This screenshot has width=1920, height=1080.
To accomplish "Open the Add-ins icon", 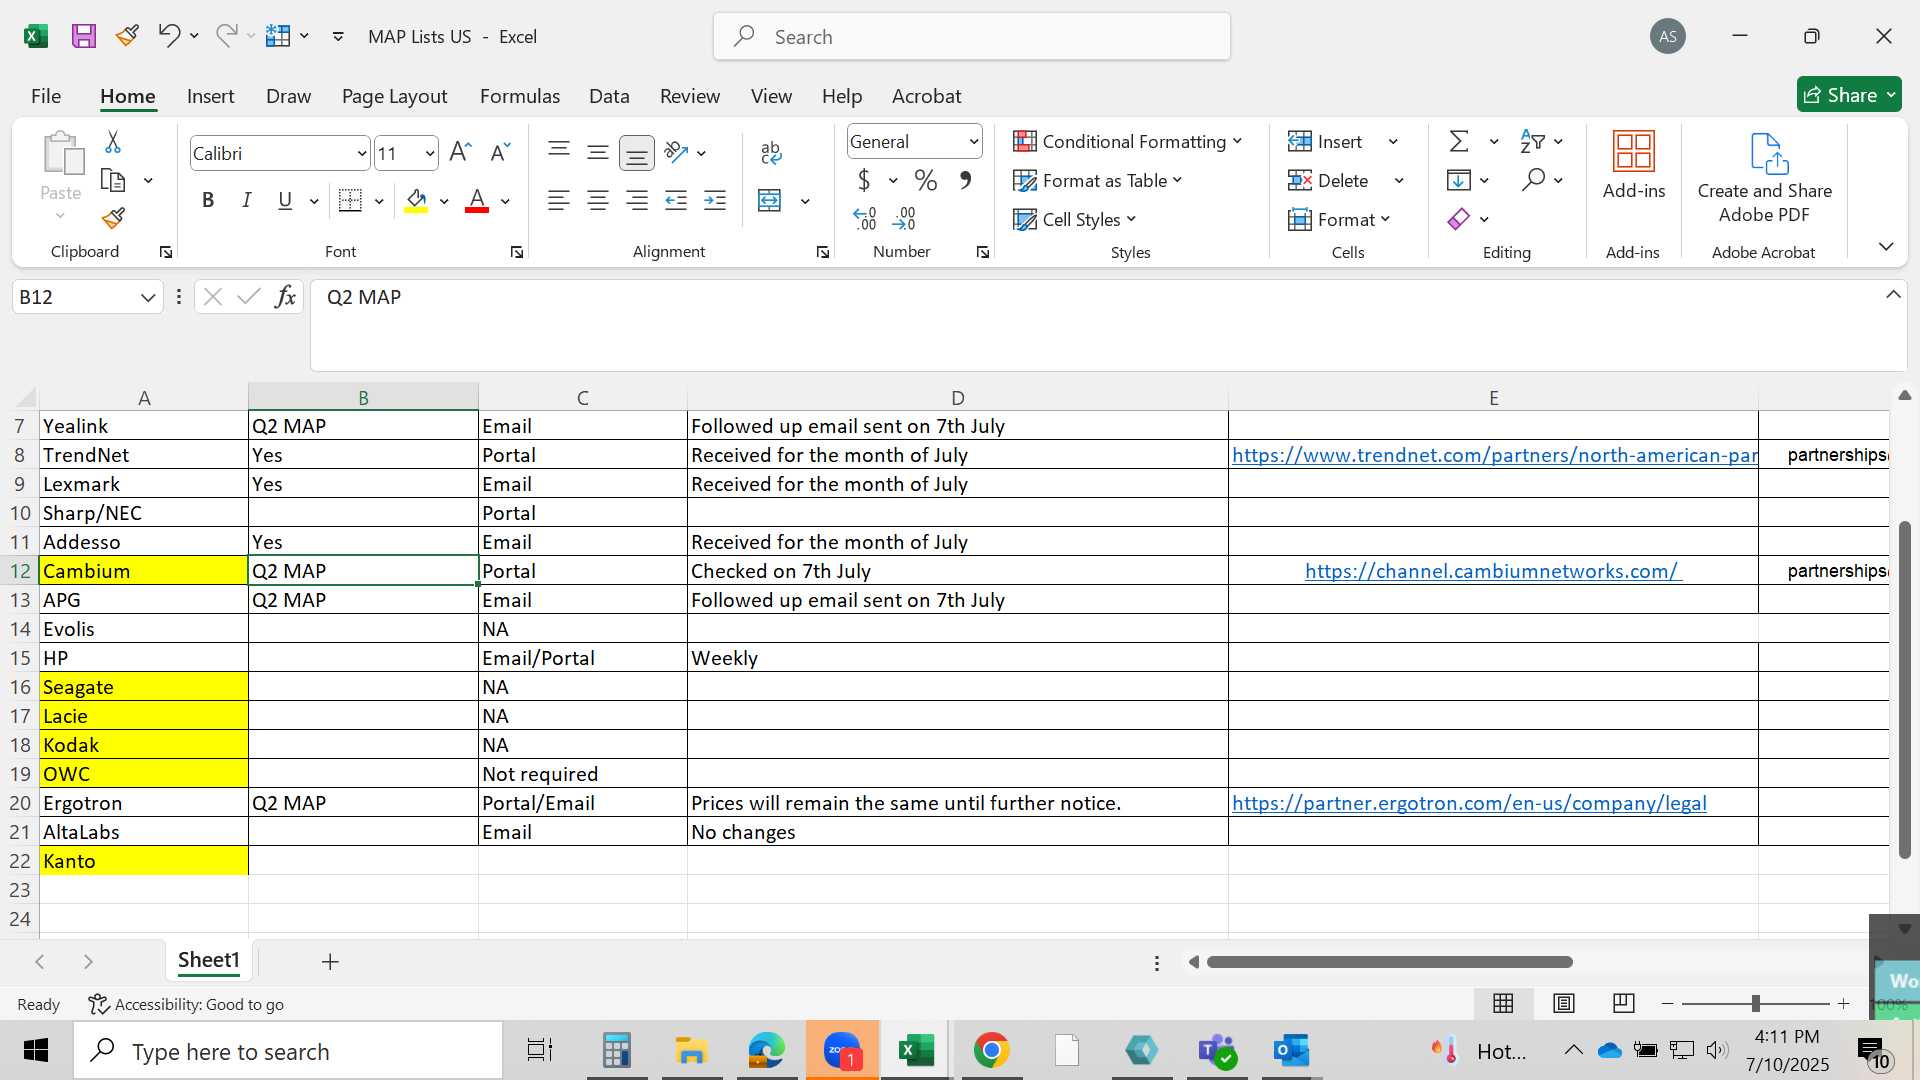I will [x=1634, y=152].
